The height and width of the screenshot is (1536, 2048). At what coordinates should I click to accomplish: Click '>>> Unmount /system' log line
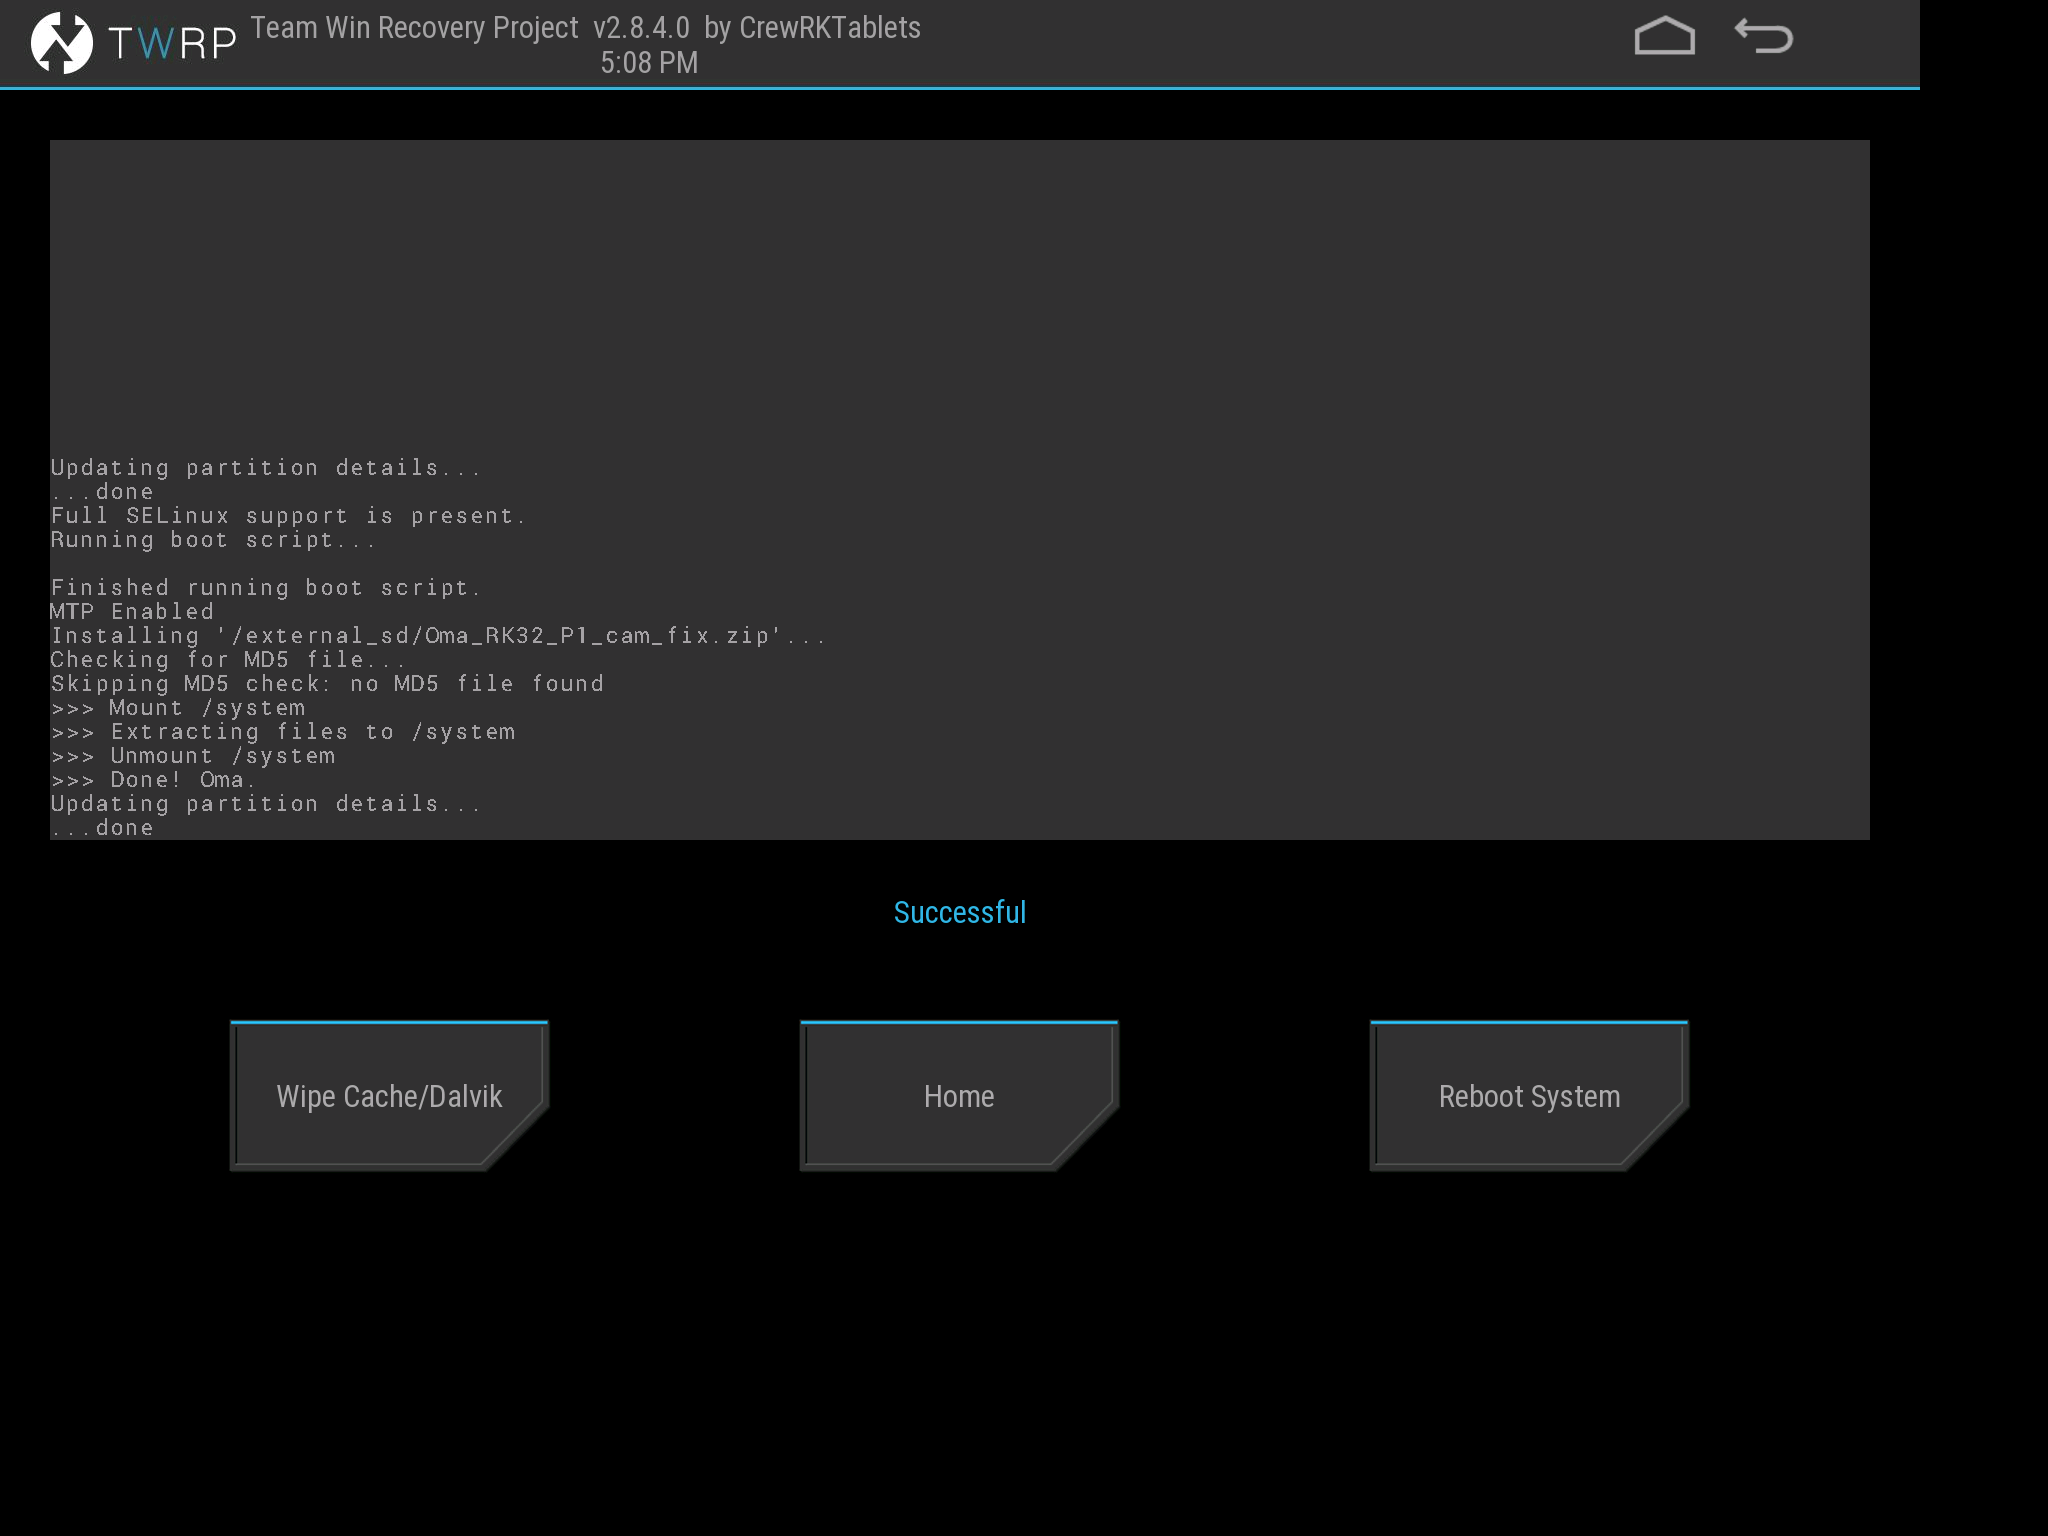(193, 756)
